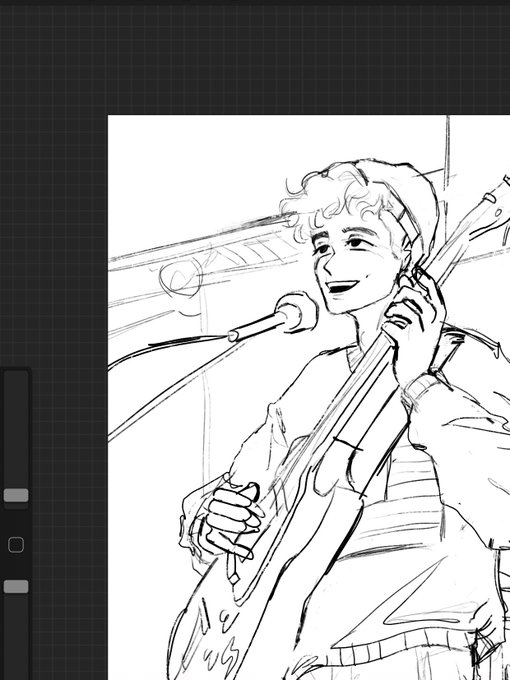Image resolution: width=510 pixels, height=680 pixels.
Task: Tap the brush size slider handle
Action: tap(16, 495)
